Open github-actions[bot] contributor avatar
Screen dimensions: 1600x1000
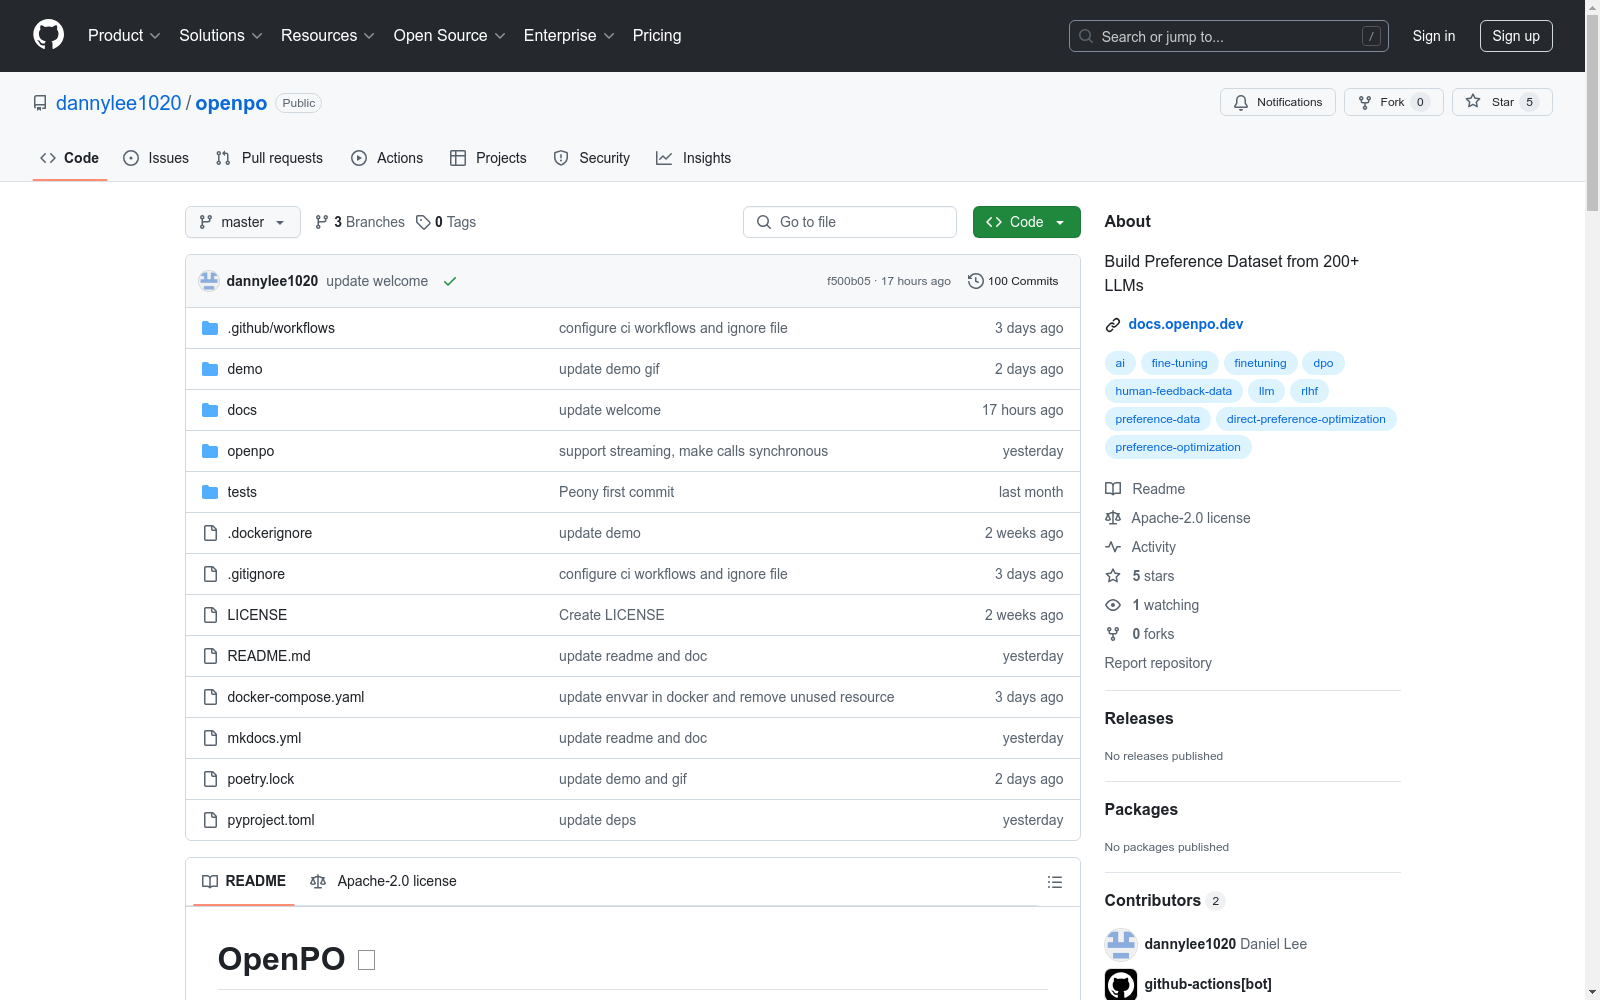1121,984
